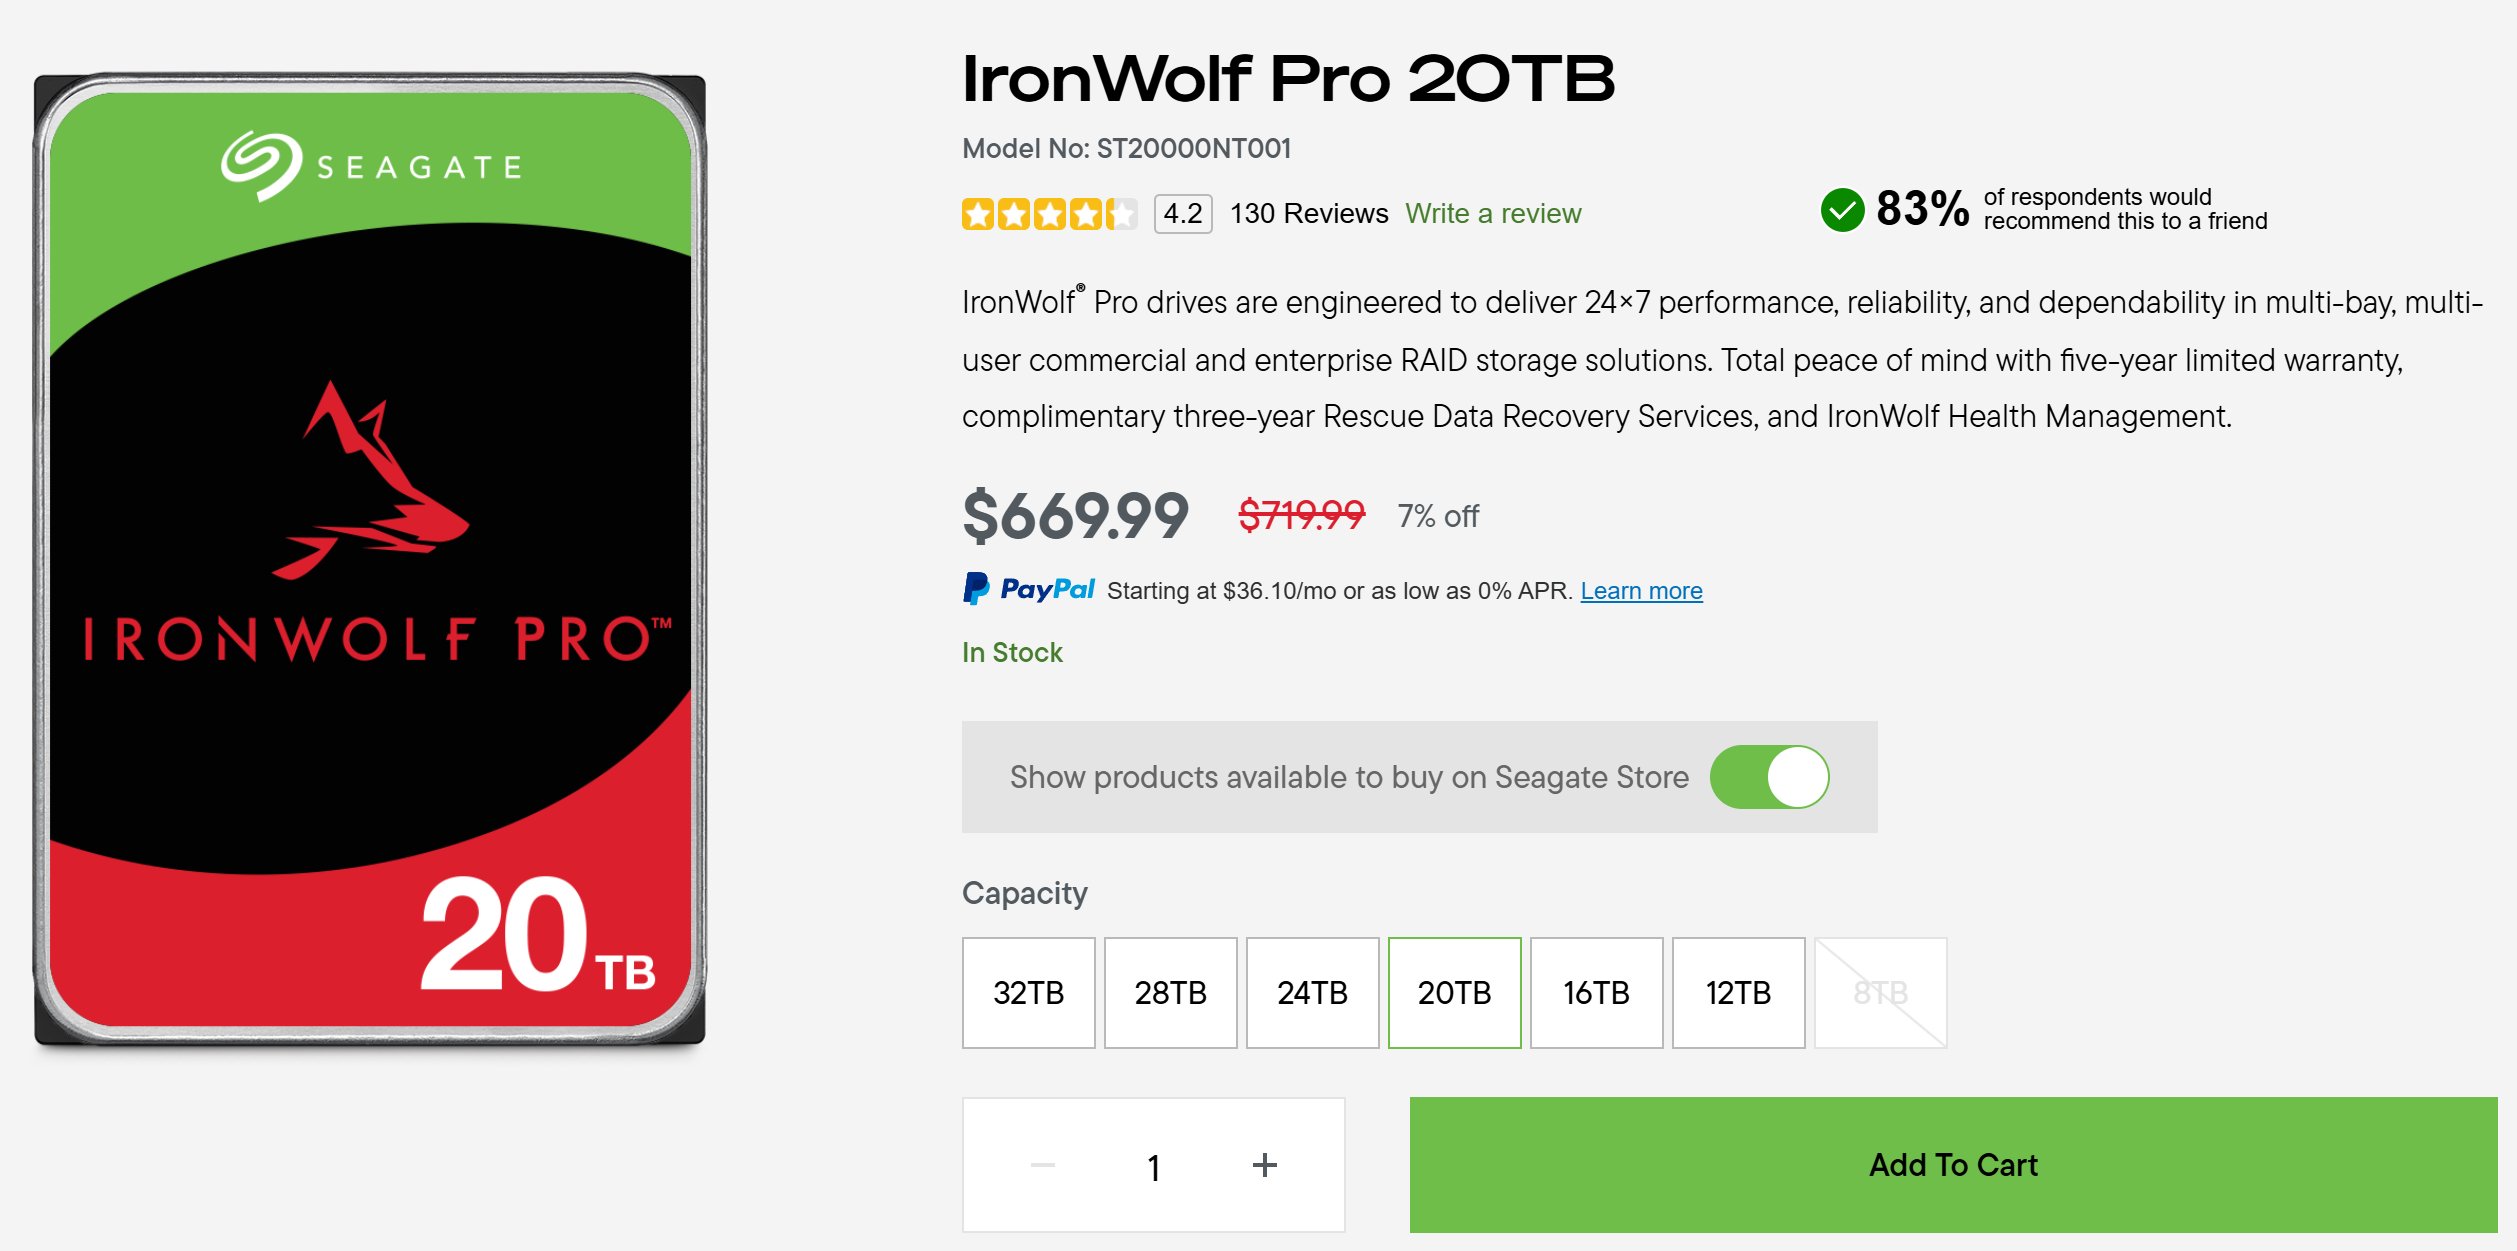
Task: Select the 20TB capacity option
Action: click(x=1454, y=993)
